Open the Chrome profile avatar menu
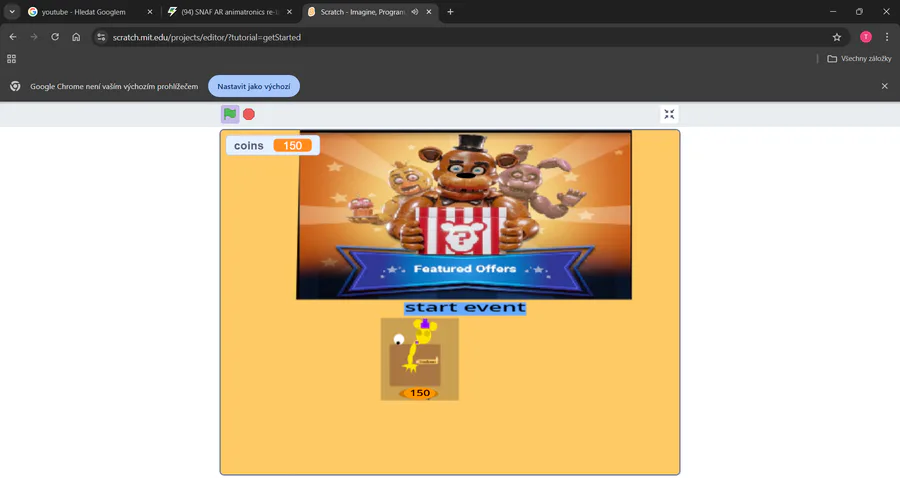Screen dimensions: 900x478 pos(866,37)
